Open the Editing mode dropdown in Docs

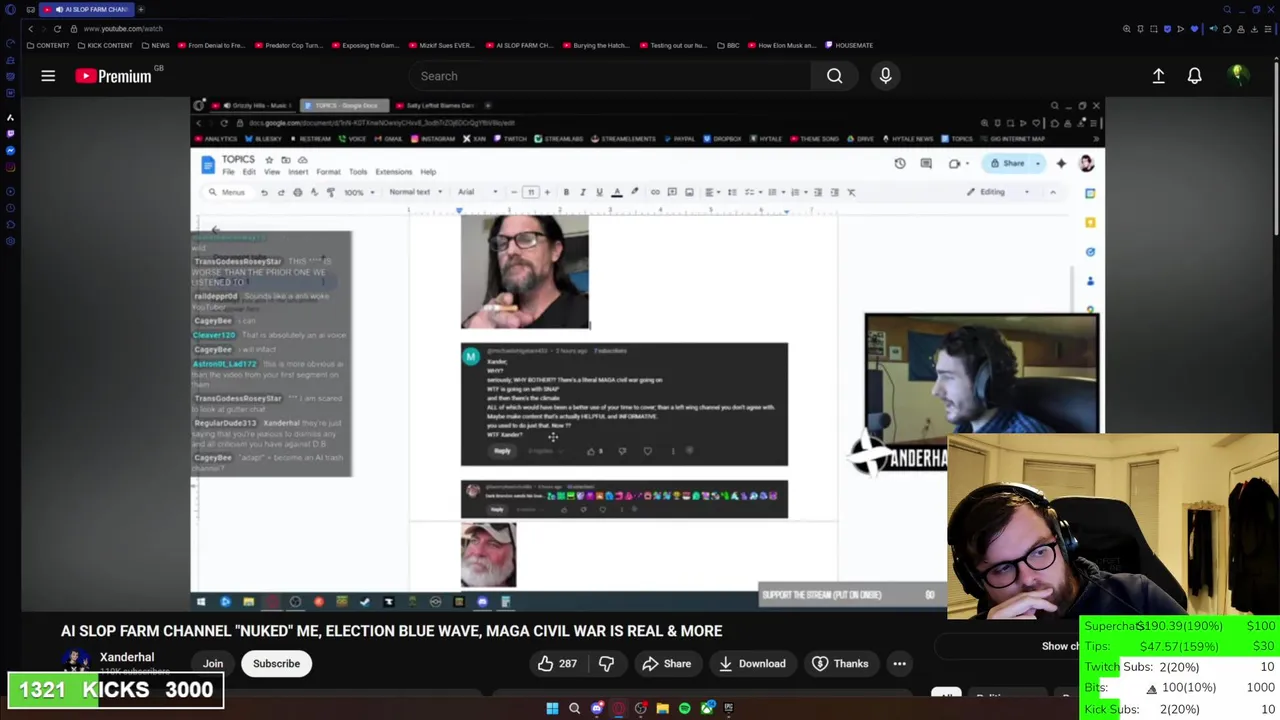pyautogui.click(x=997, y=192)
